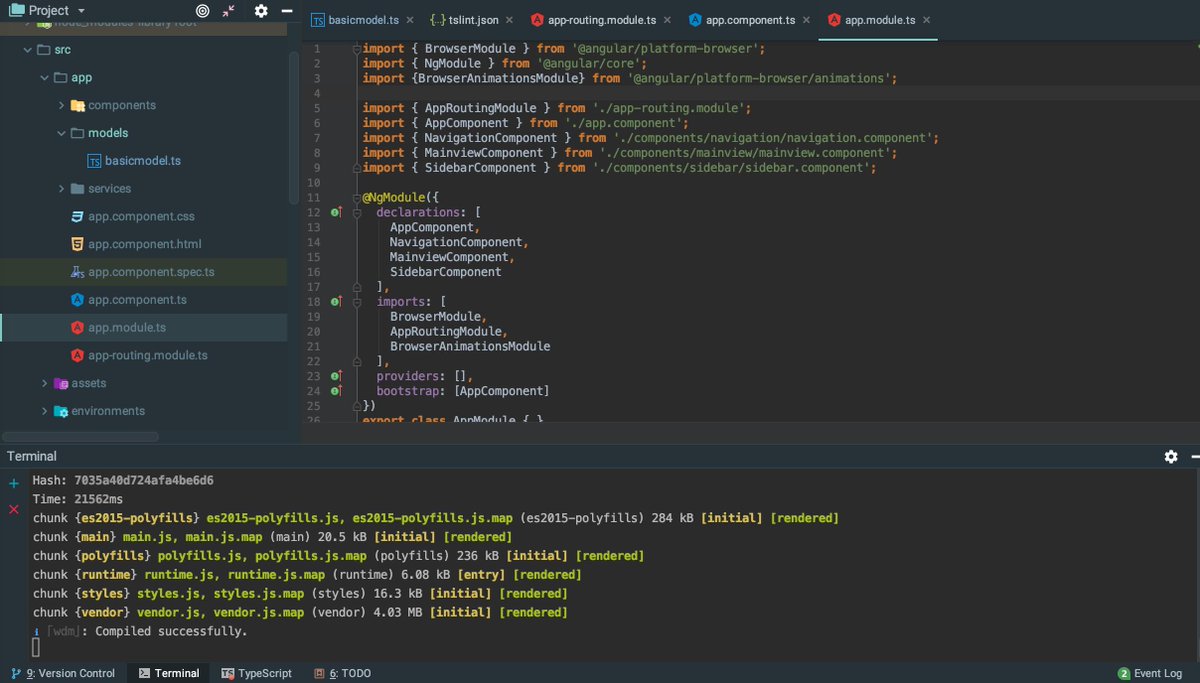Expand the components folder
Image resolution: width=1200 pixels, height=683 pixels.
point(61,105)
